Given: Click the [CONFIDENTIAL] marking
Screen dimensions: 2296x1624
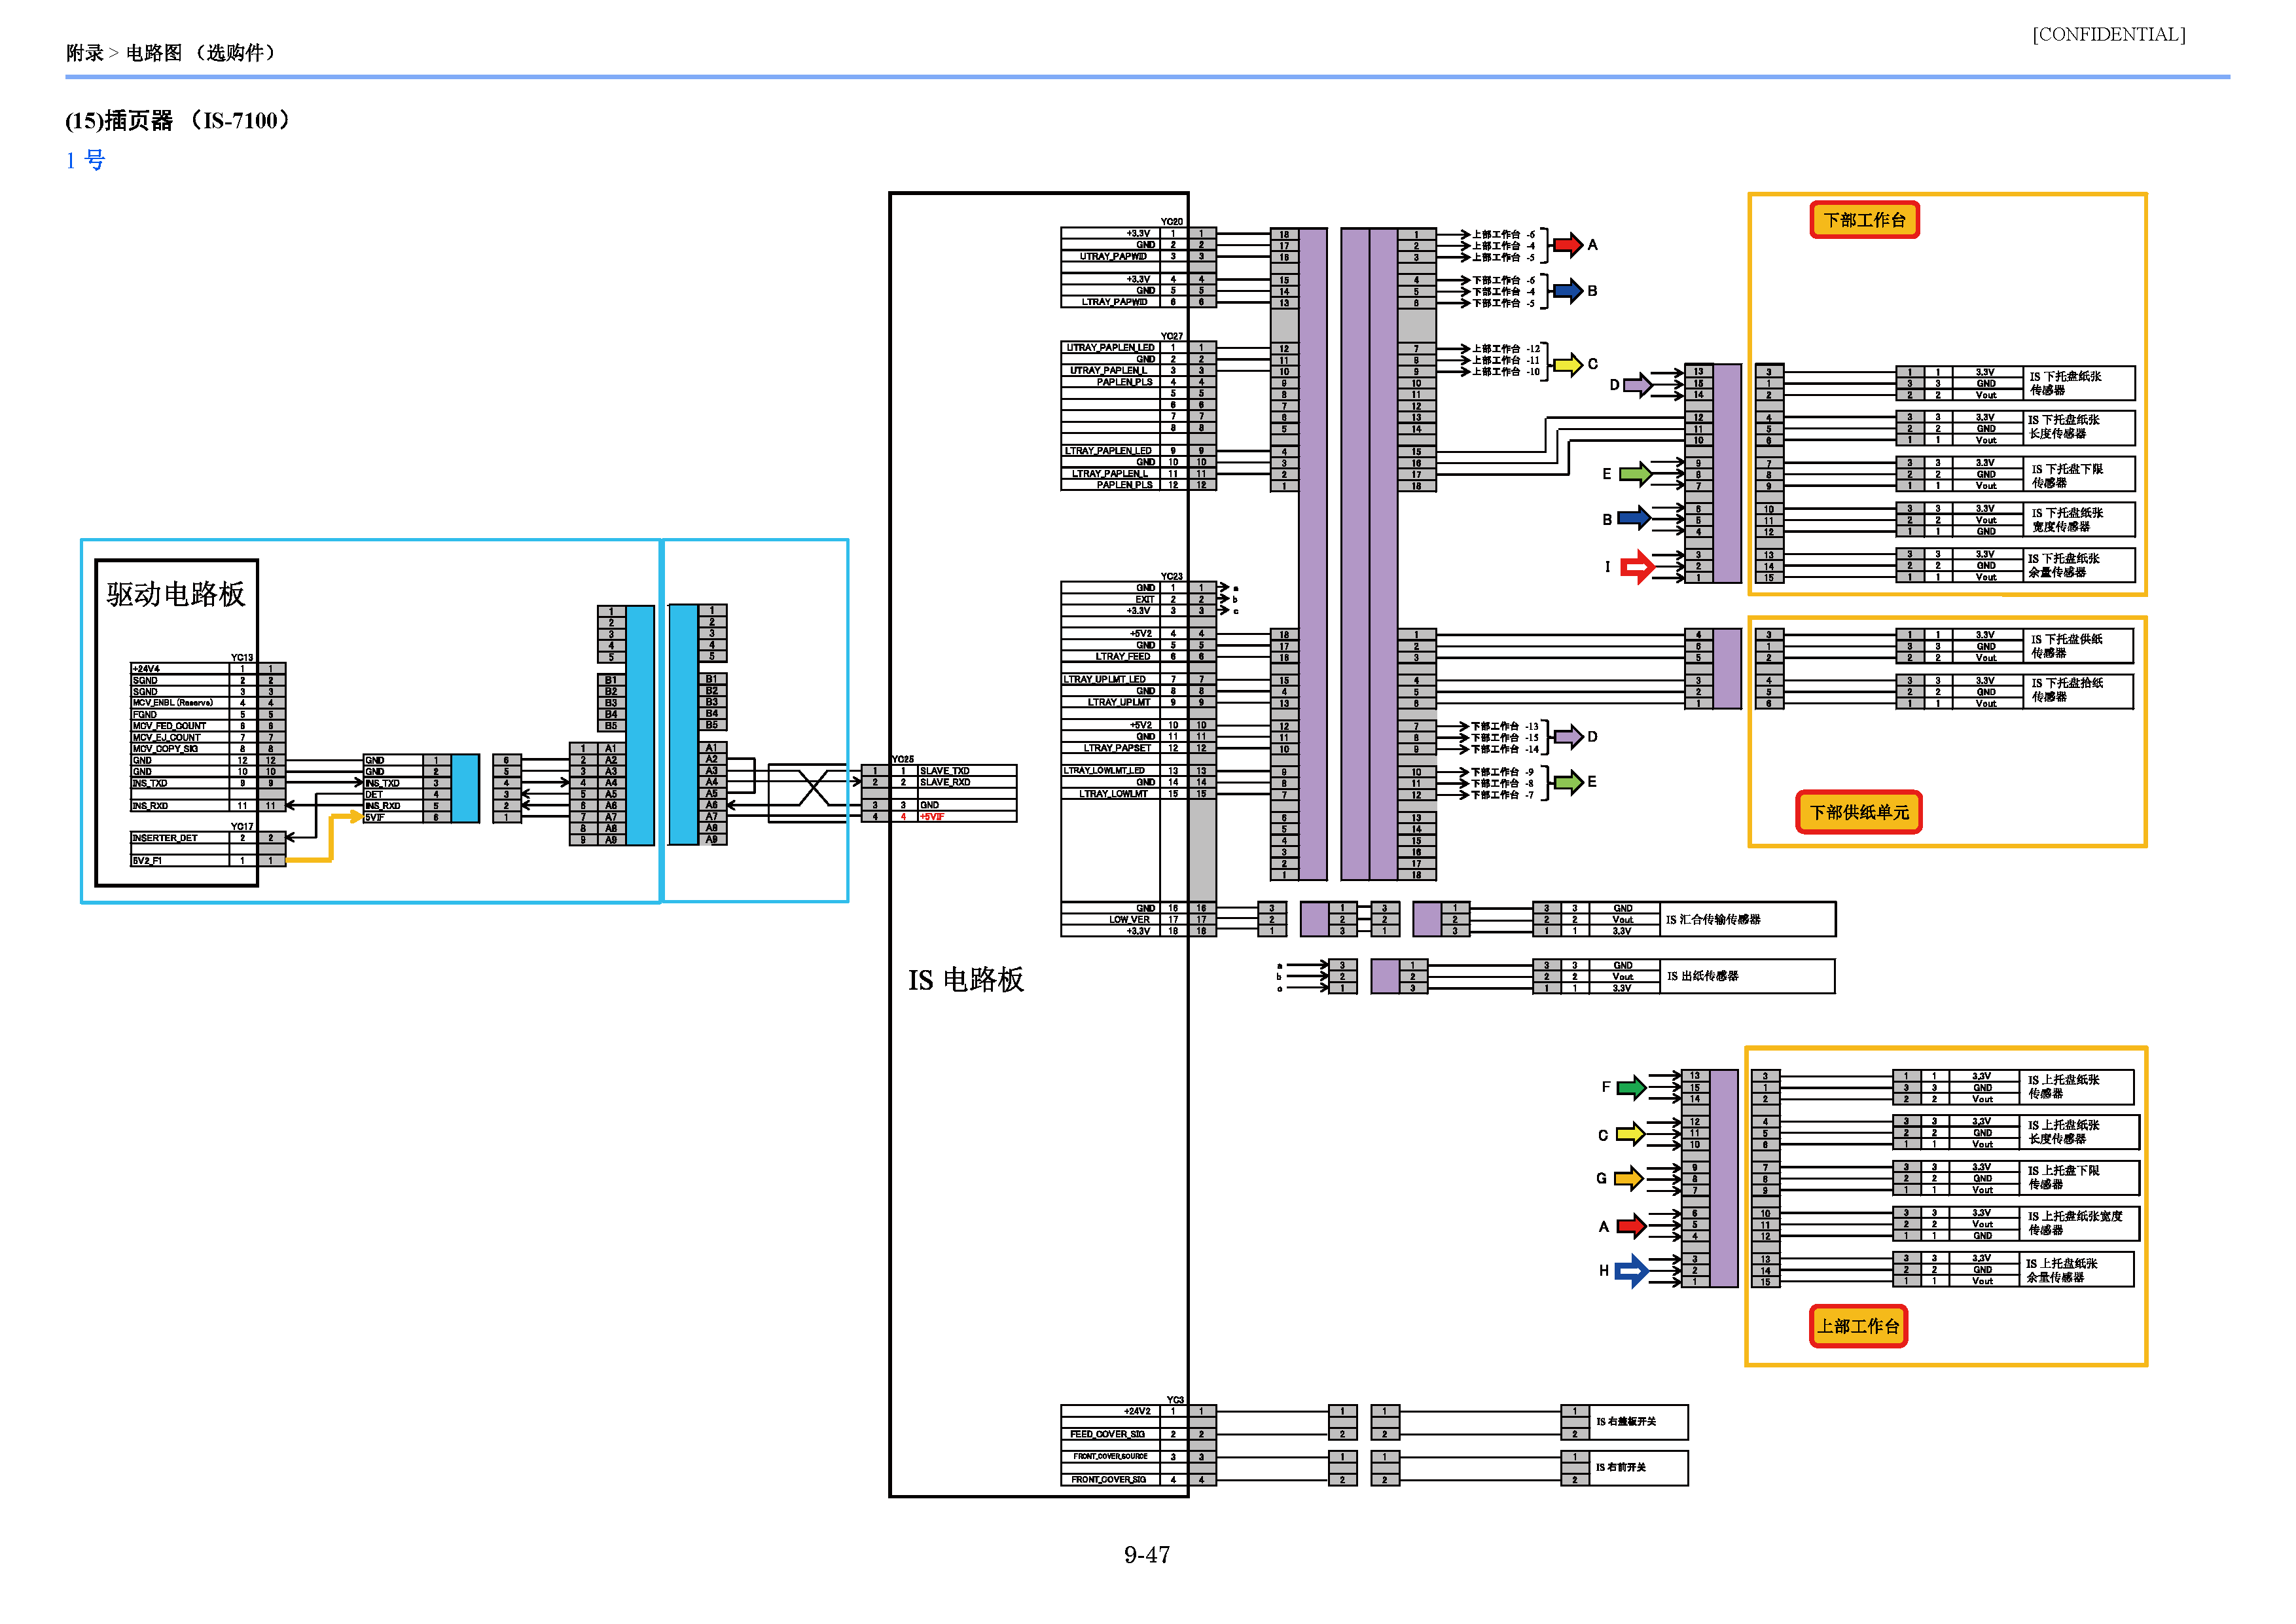Looking at the screenshot, I should [x=2109, y=35].
